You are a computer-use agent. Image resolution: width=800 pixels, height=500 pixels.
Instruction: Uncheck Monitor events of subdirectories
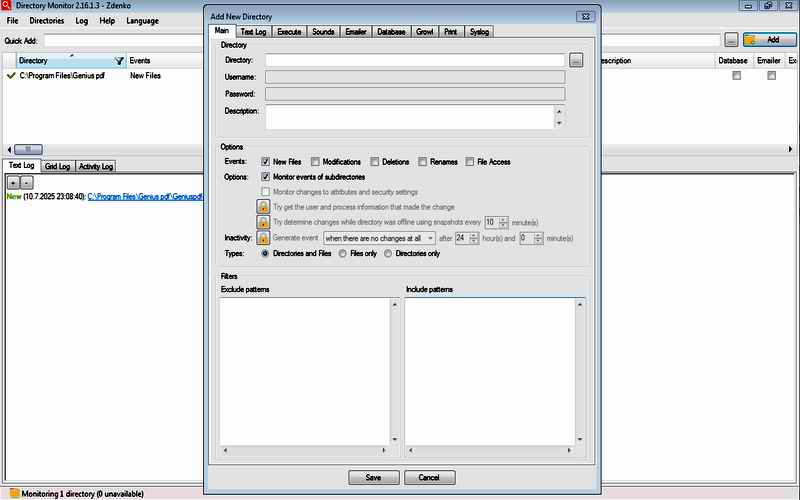(x=266, y=176)
